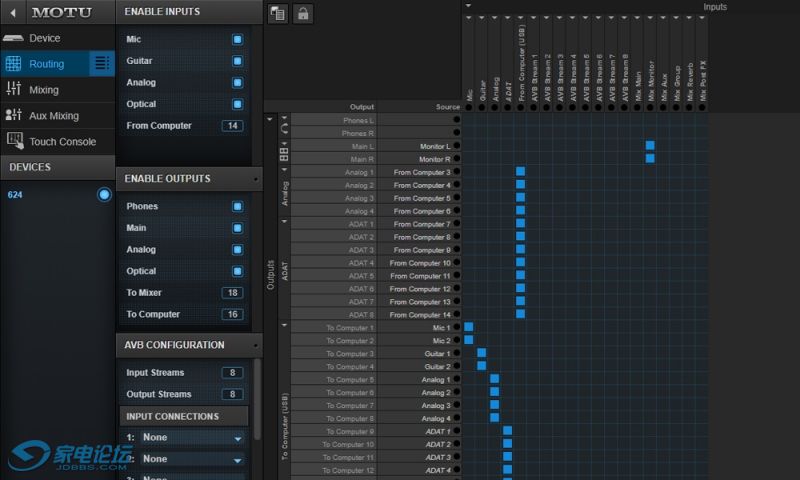The image size is (800, 480).
Task: Collapse the From Computer (USB) input column
Action: 520,18
